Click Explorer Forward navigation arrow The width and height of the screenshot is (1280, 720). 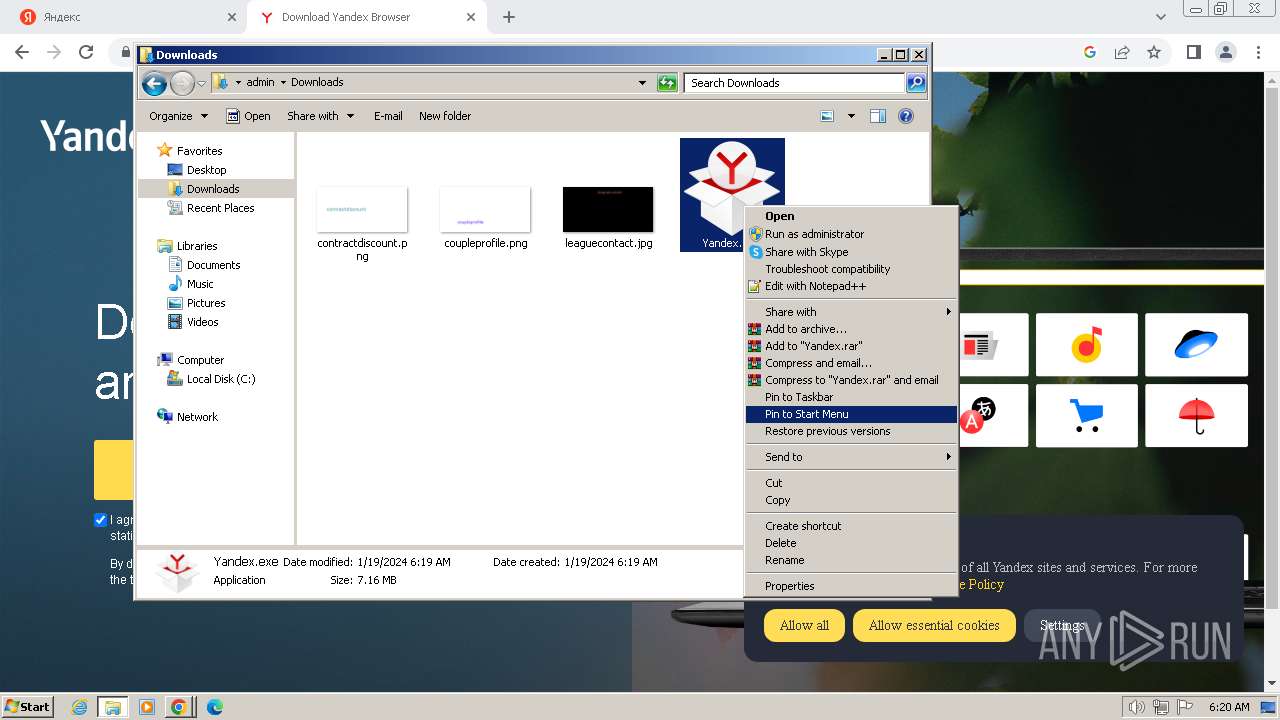pyautogui.click(x=182, y=83)
